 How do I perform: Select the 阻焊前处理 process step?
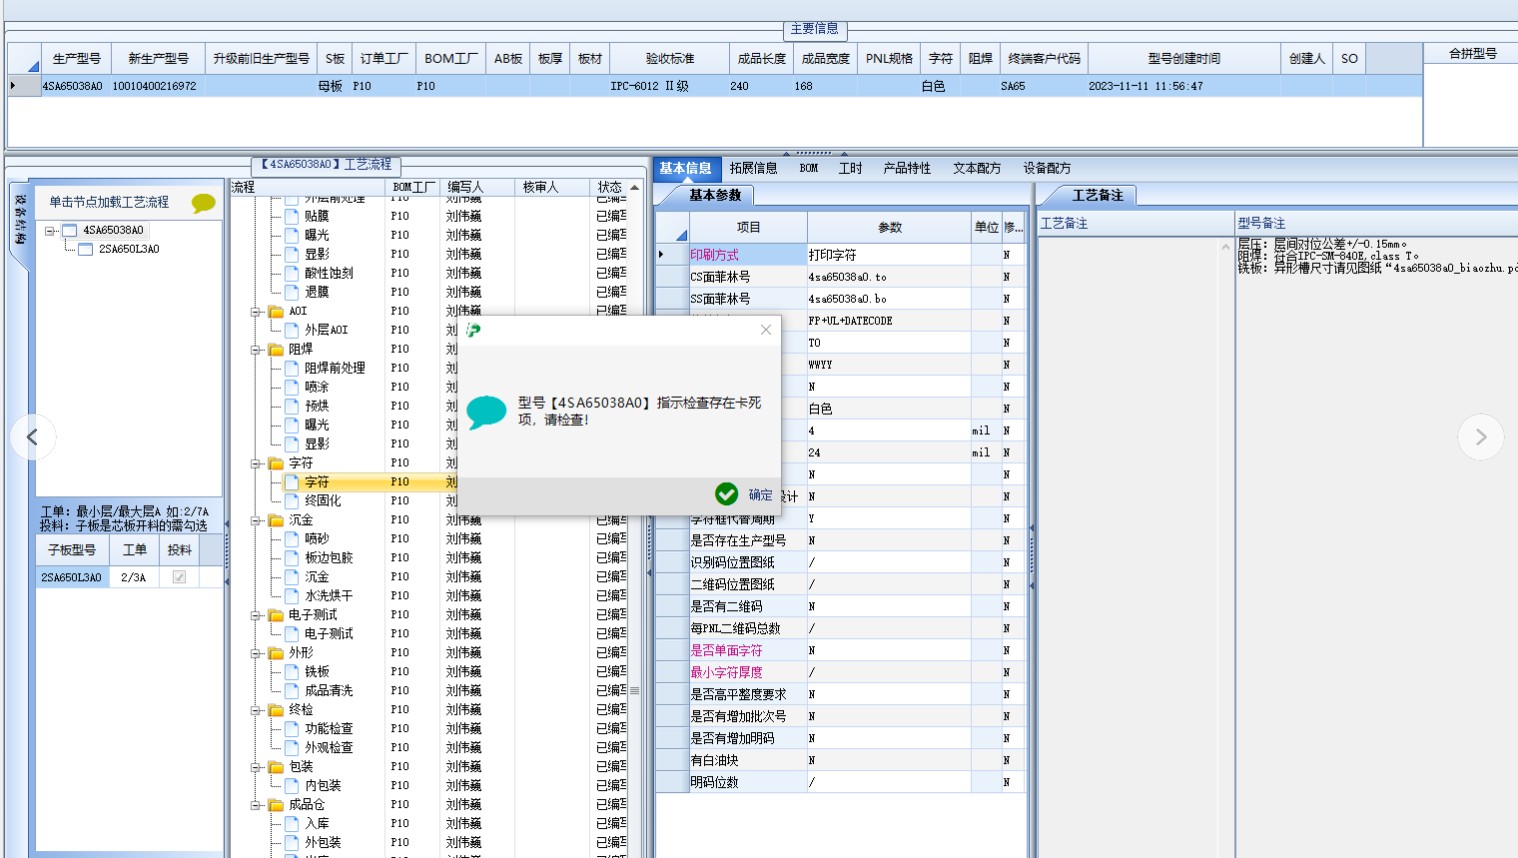tap(334, 368)
